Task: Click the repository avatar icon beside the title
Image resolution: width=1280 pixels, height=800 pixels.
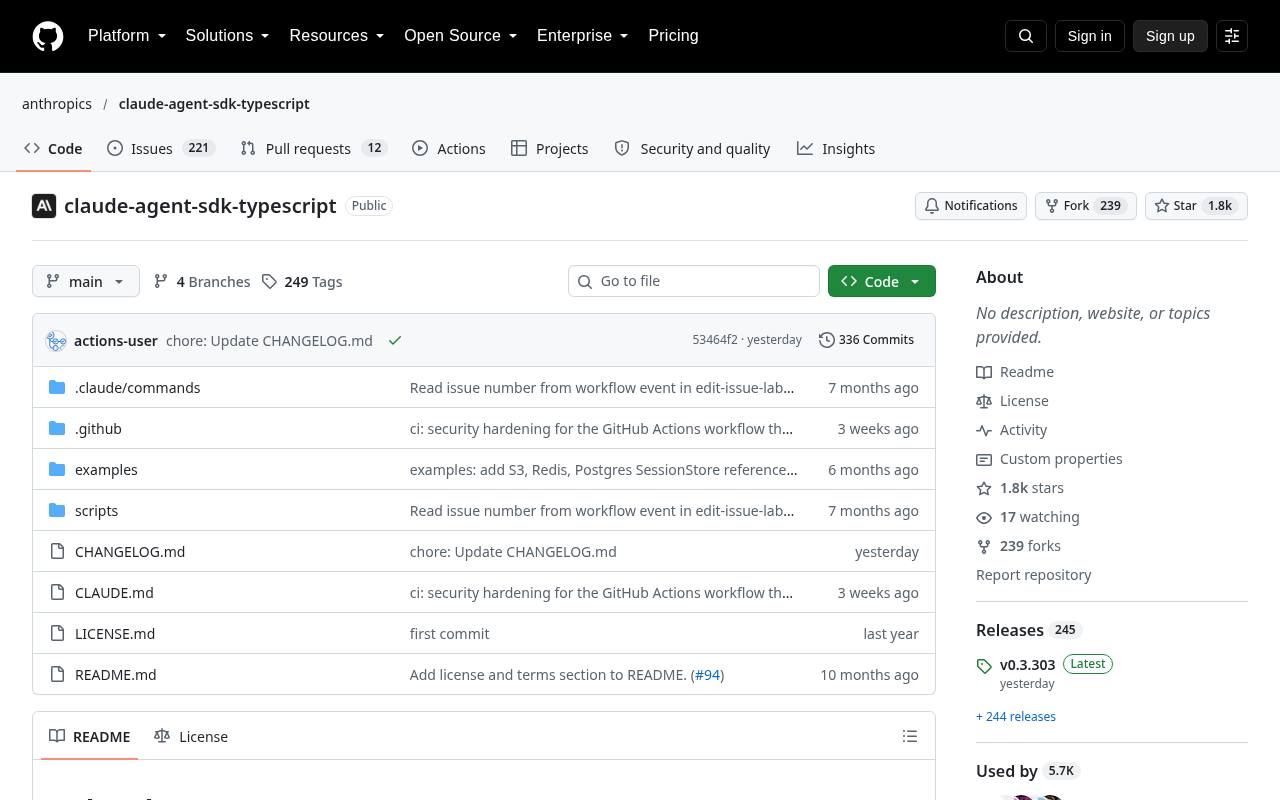Action: pos(44,206)
